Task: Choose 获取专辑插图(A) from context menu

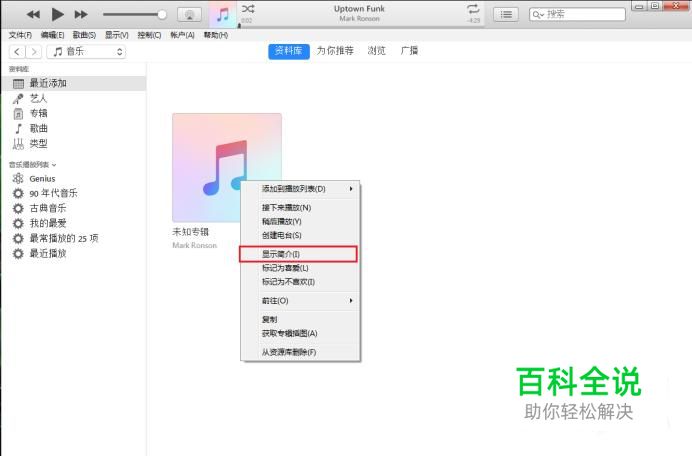Action: (300, 333)
